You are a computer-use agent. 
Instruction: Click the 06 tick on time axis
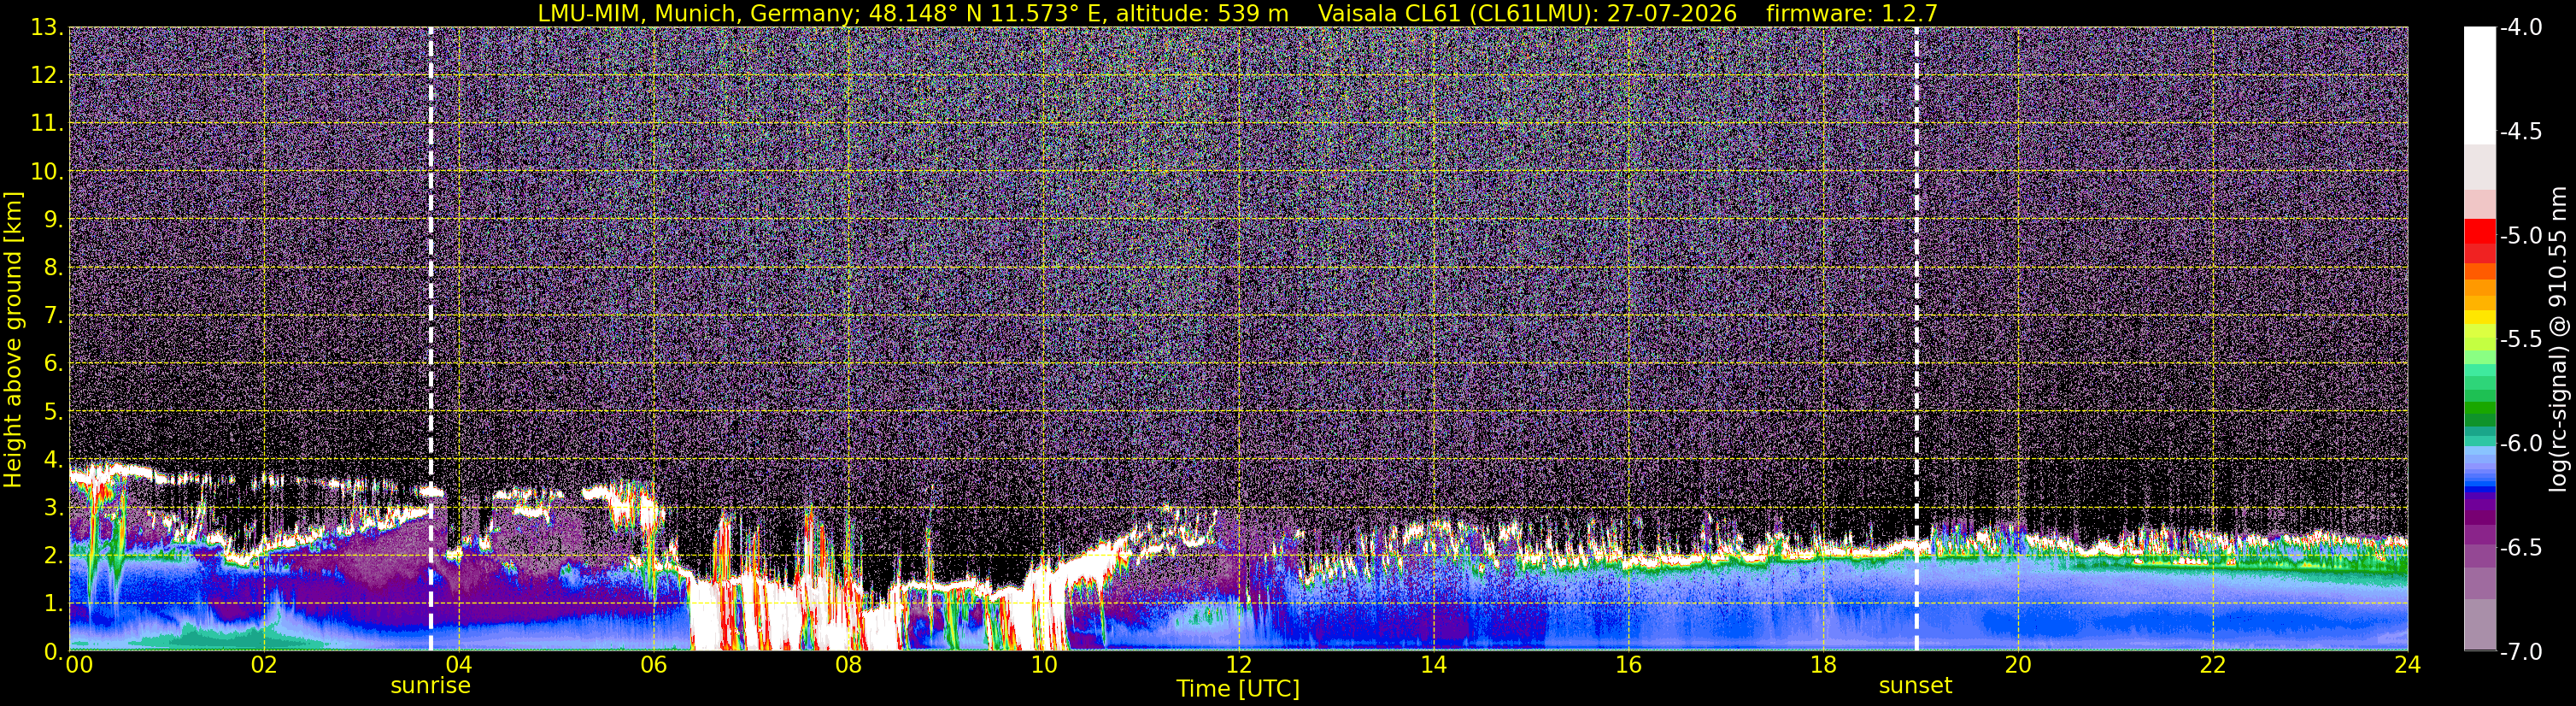coord(653,665)
